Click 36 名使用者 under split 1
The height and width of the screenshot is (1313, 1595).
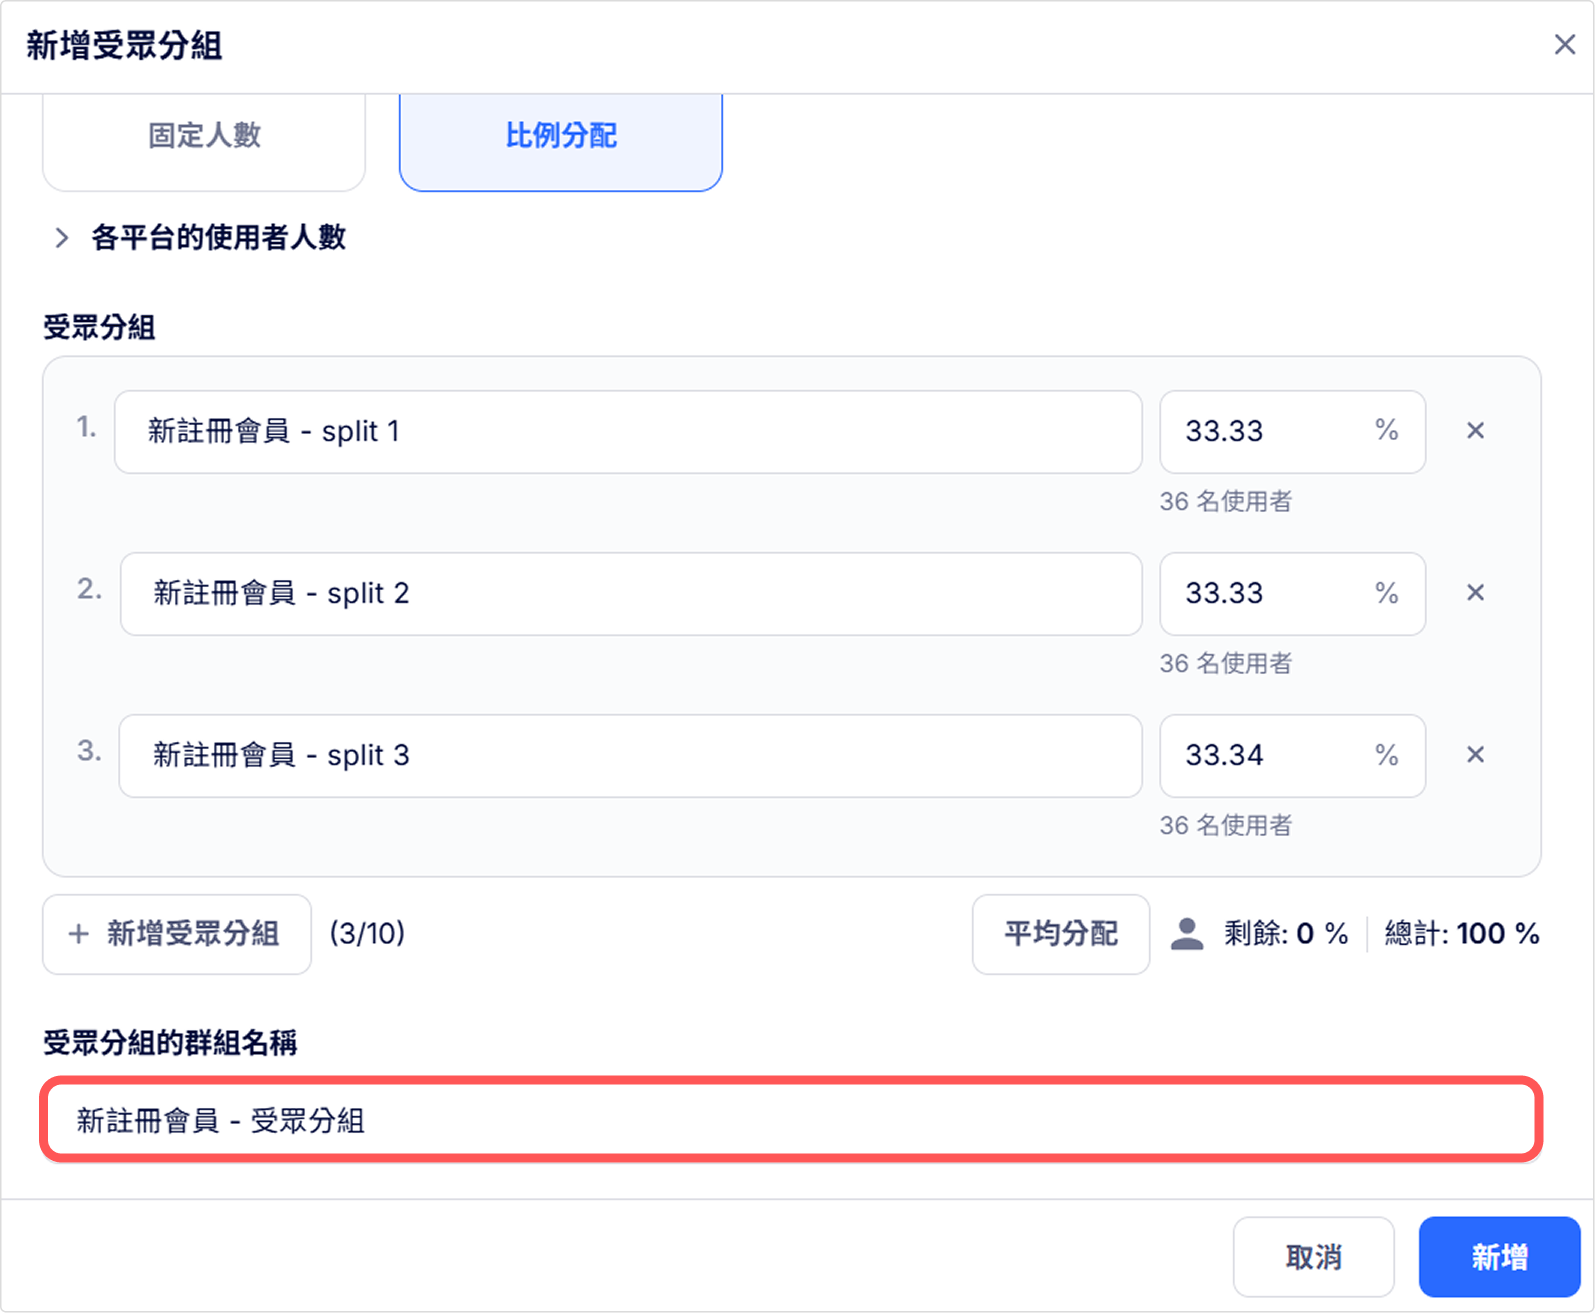(1226, 502)
